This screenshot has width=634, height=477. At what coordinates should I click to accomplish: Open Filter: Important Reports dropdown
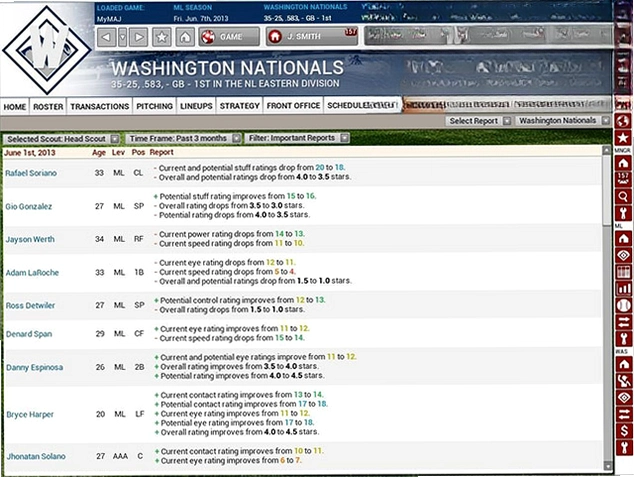click(297, 138)
